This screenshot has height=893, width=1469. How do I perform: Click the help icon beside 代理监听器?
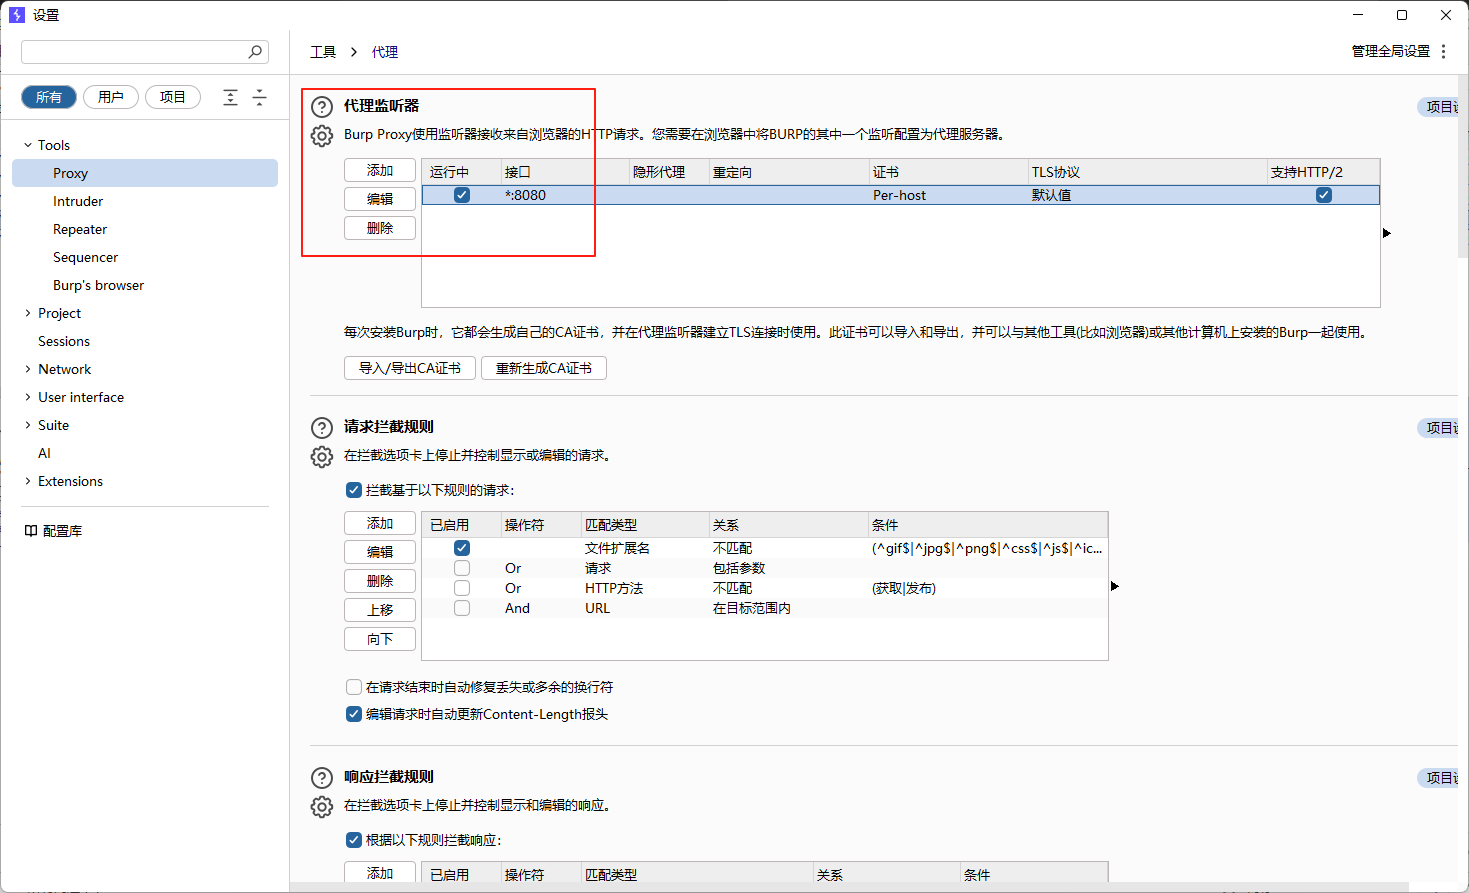321,107
